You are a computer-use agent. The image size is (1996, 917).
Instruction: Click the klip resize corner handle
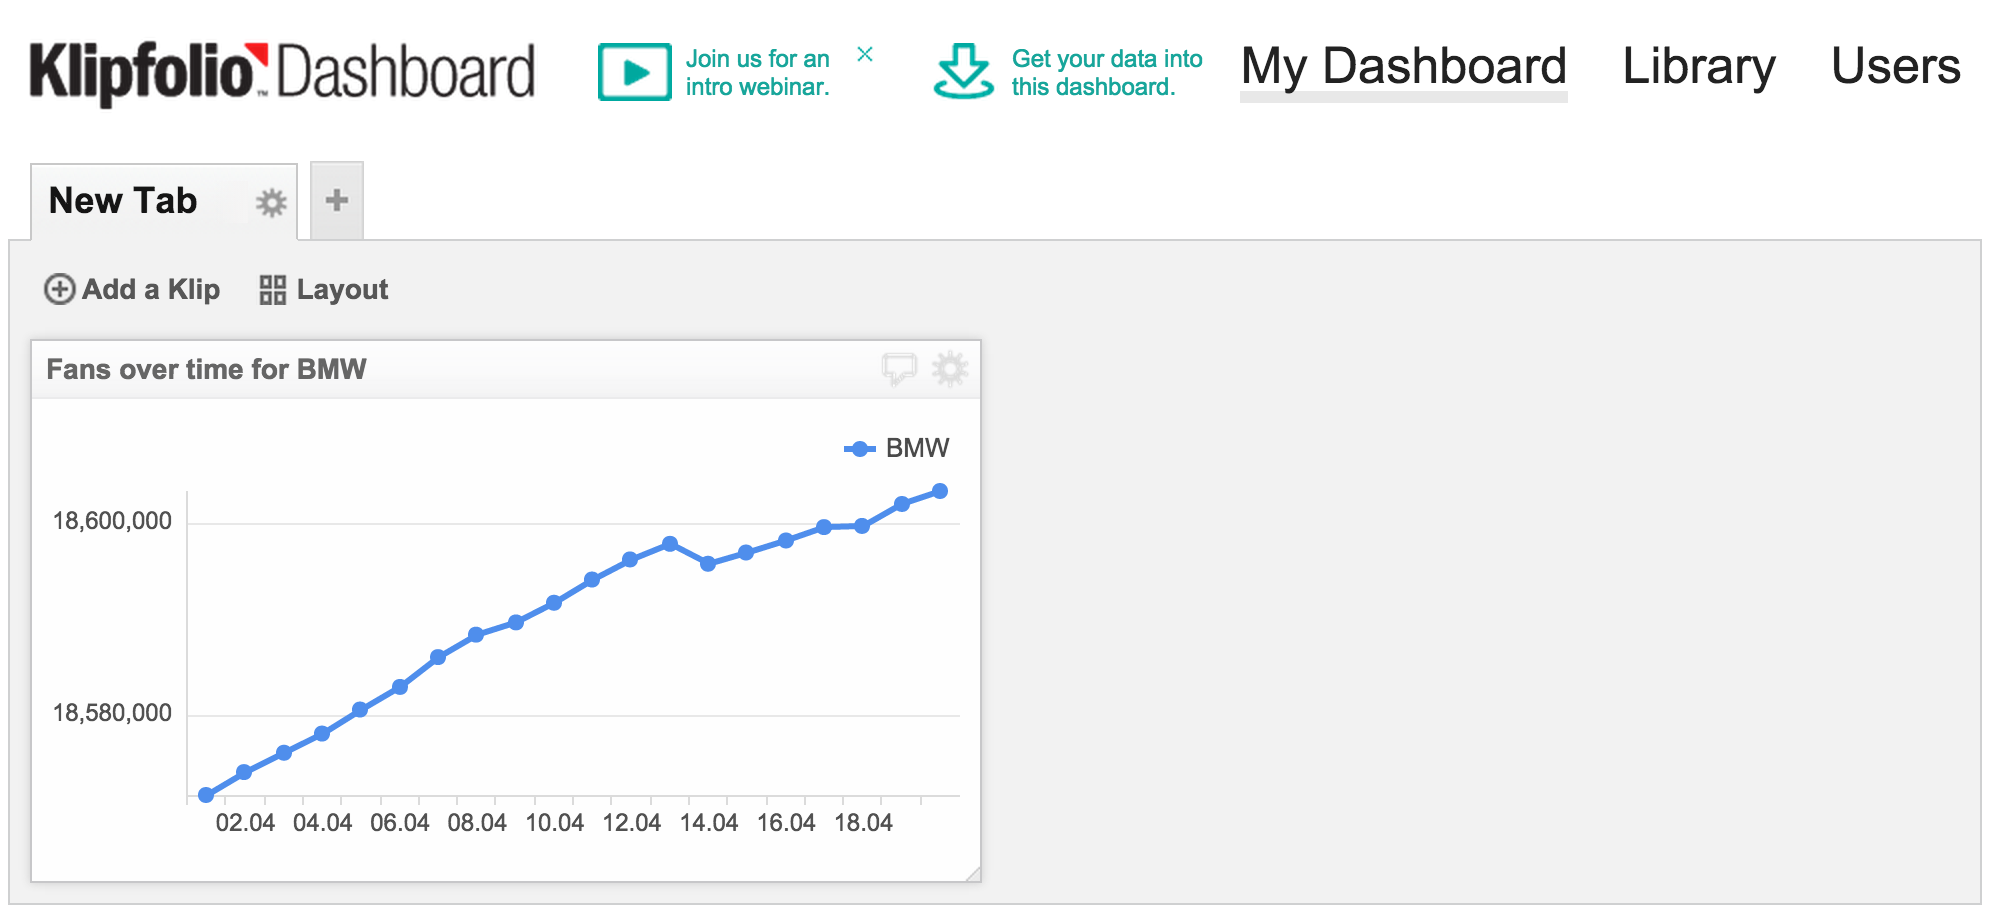(972, 874)
